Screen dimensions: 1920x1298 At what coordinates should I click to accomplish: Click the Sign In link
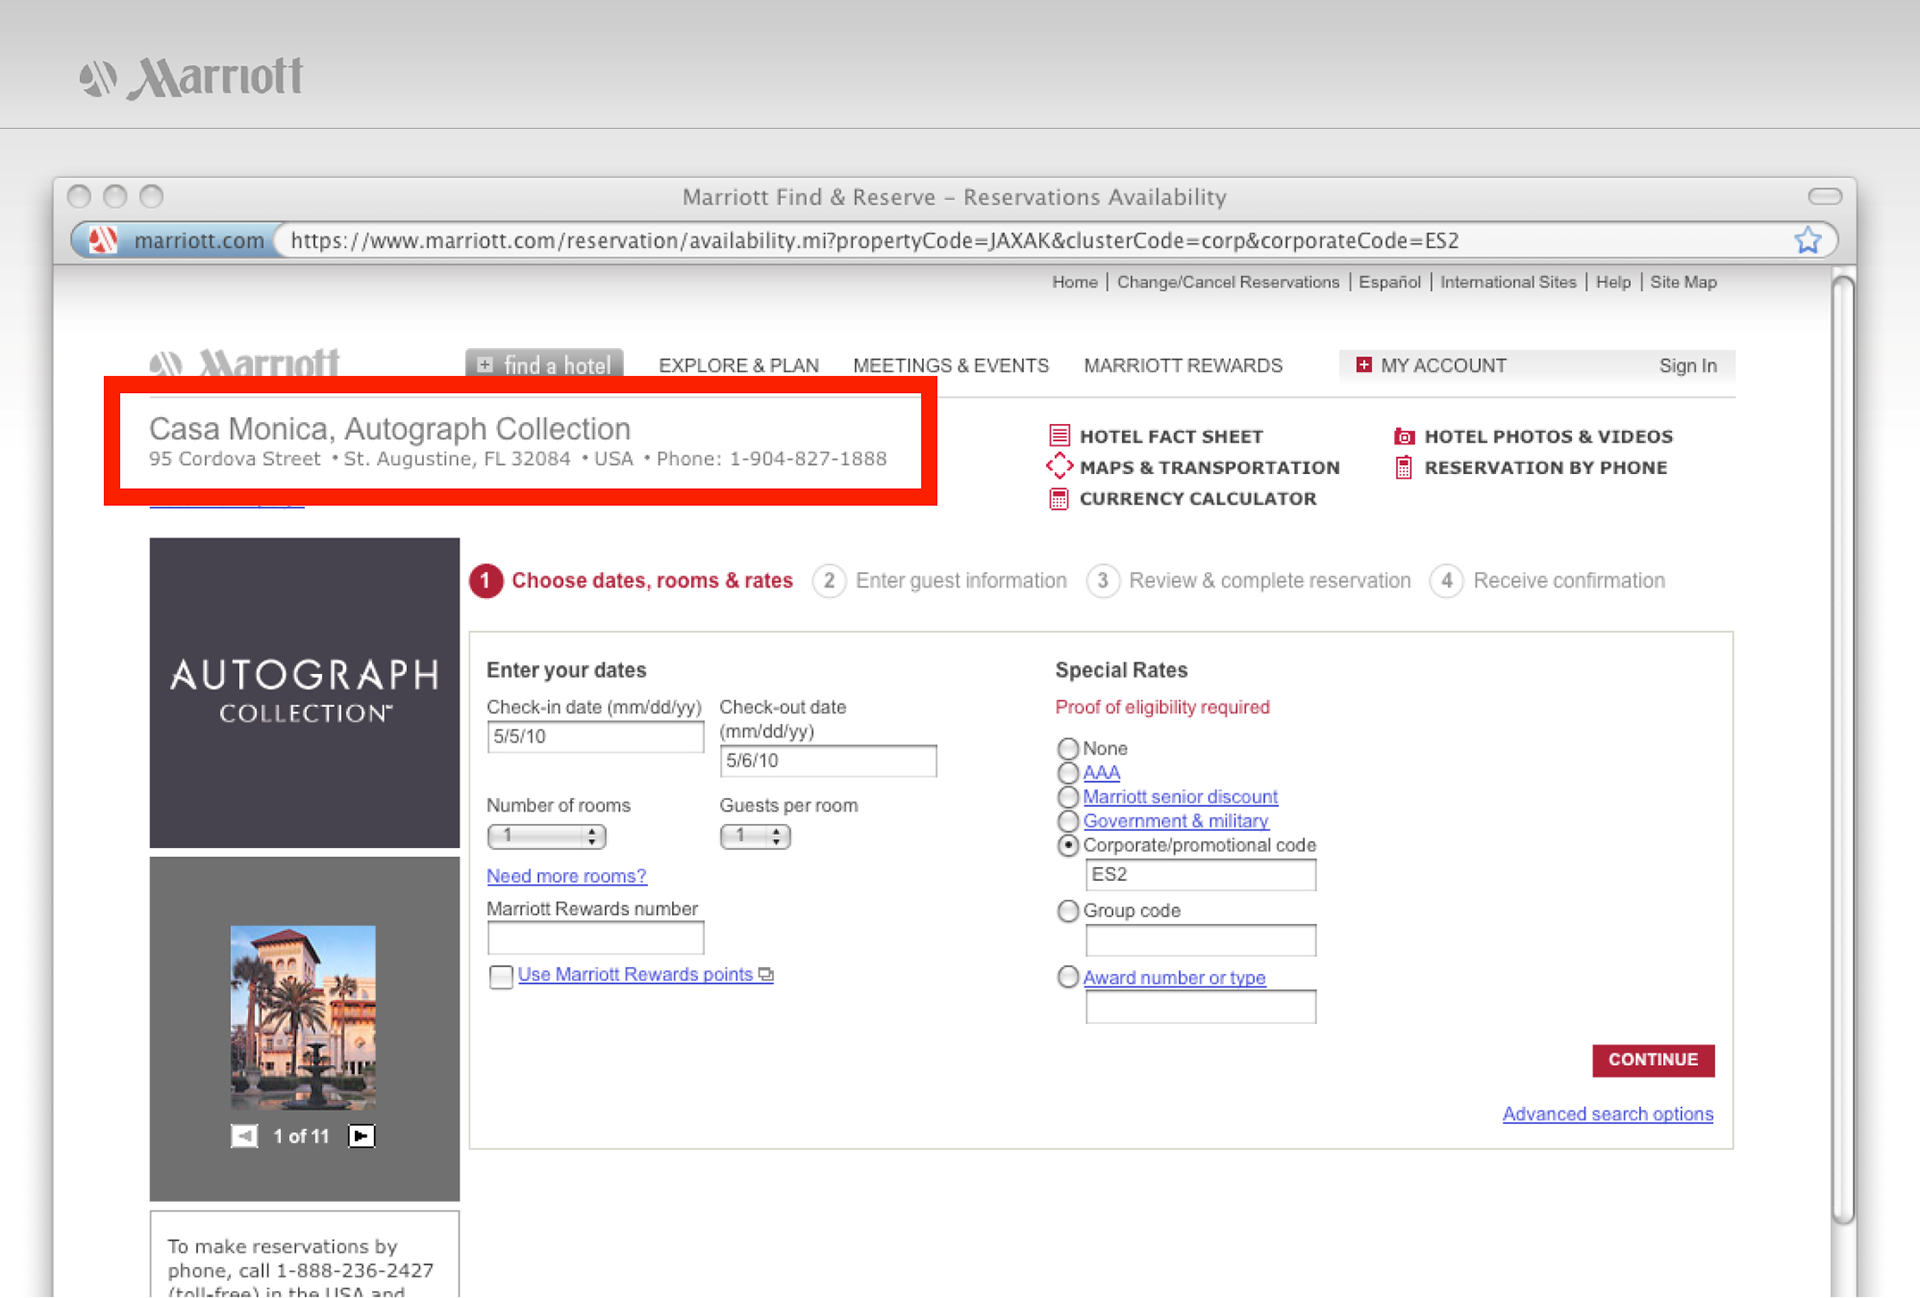coord(1687,365)
